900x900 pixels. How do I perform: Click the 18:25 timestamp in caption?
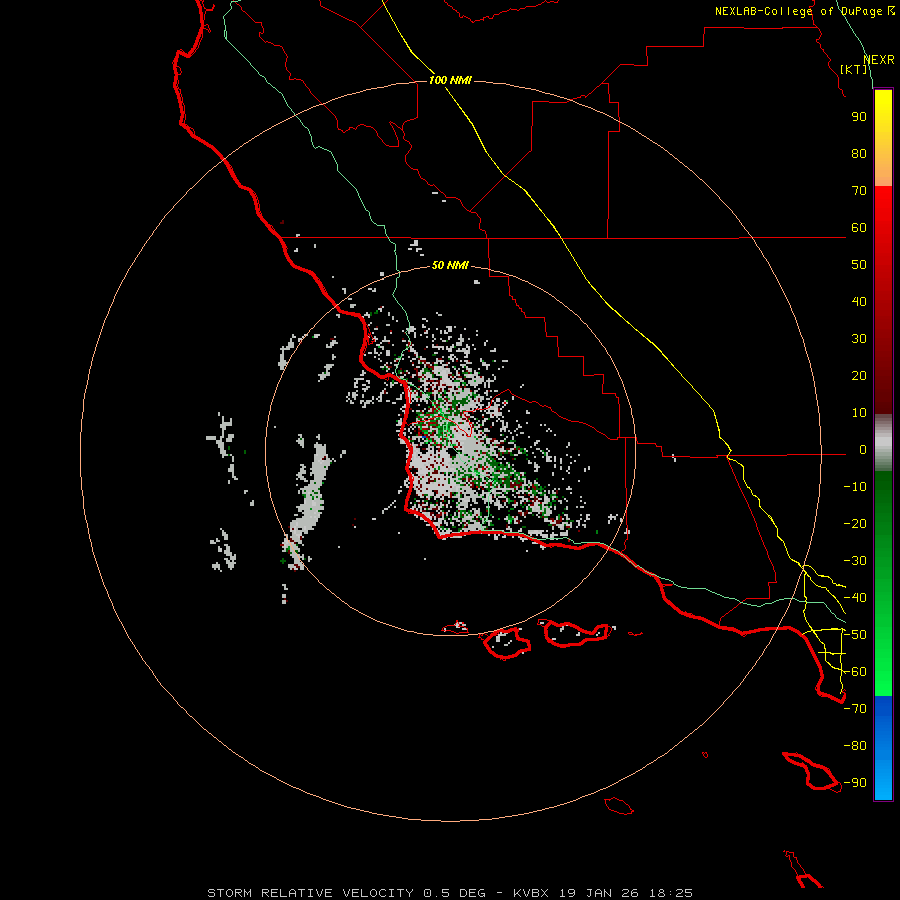(x=670, y=893)
